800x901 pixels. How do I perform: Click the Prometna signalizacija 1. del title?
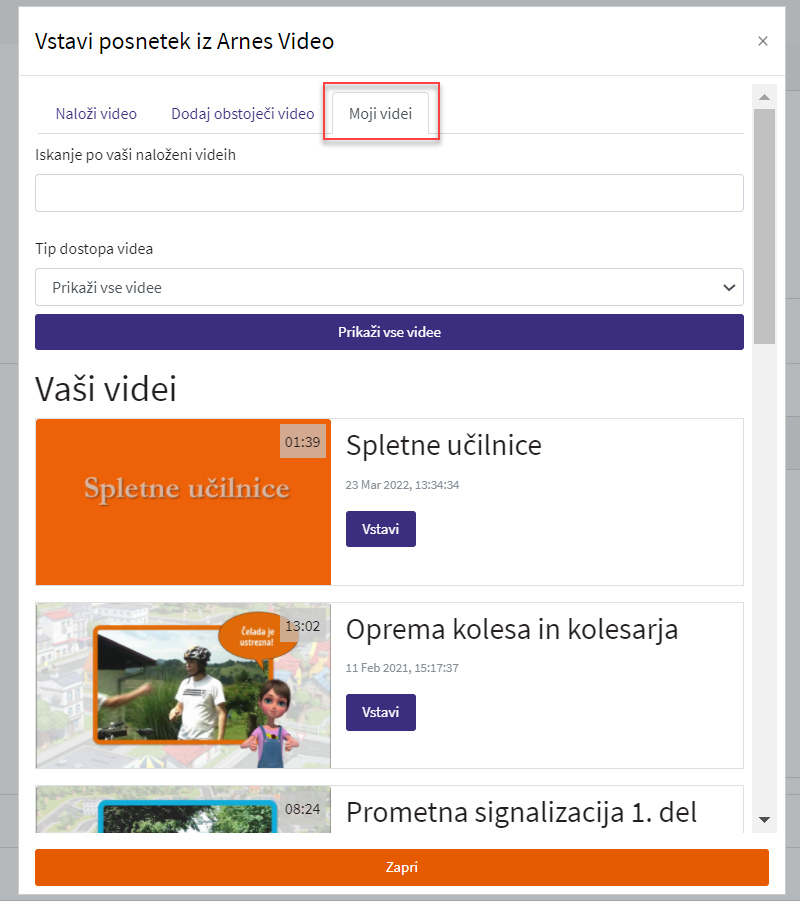[521, 813]
